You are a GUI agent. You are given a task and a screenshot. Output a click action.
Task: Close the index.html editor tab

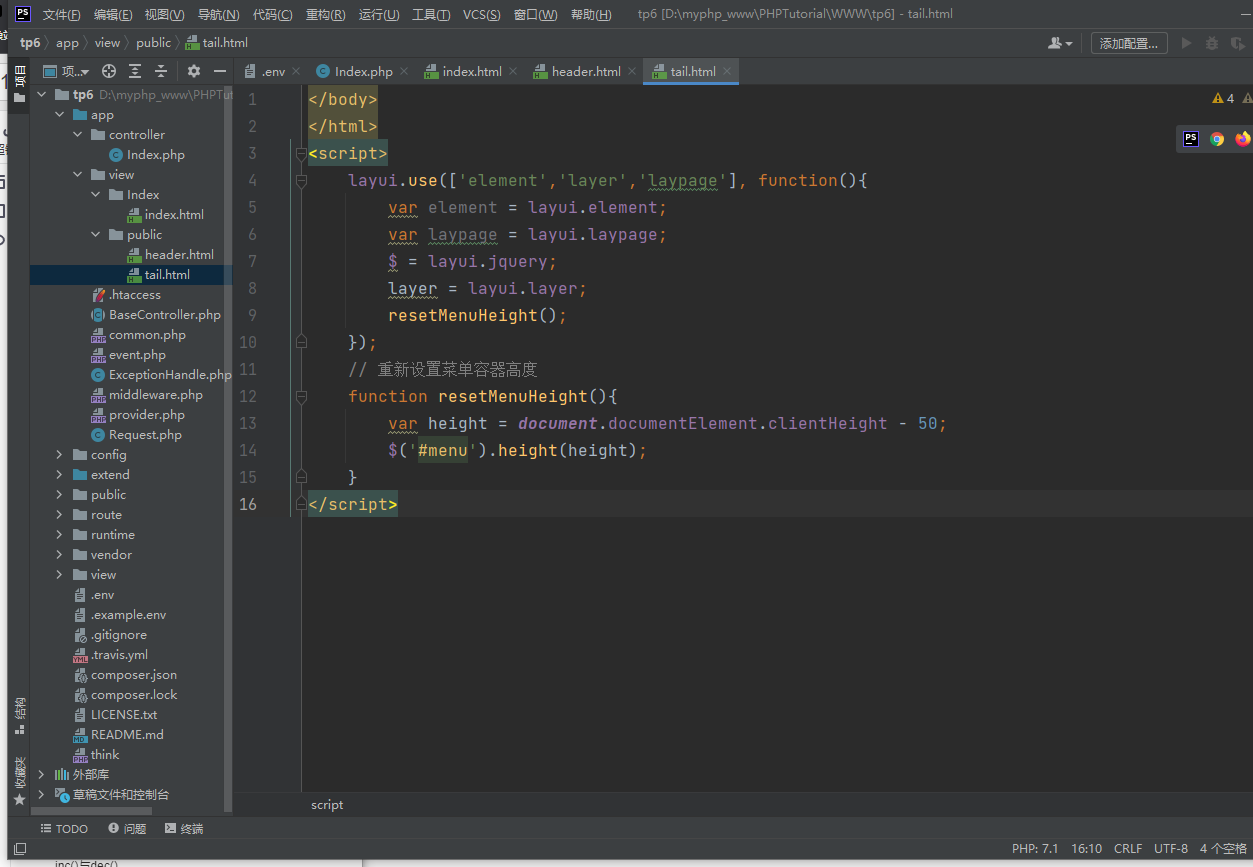coord(513,71)
